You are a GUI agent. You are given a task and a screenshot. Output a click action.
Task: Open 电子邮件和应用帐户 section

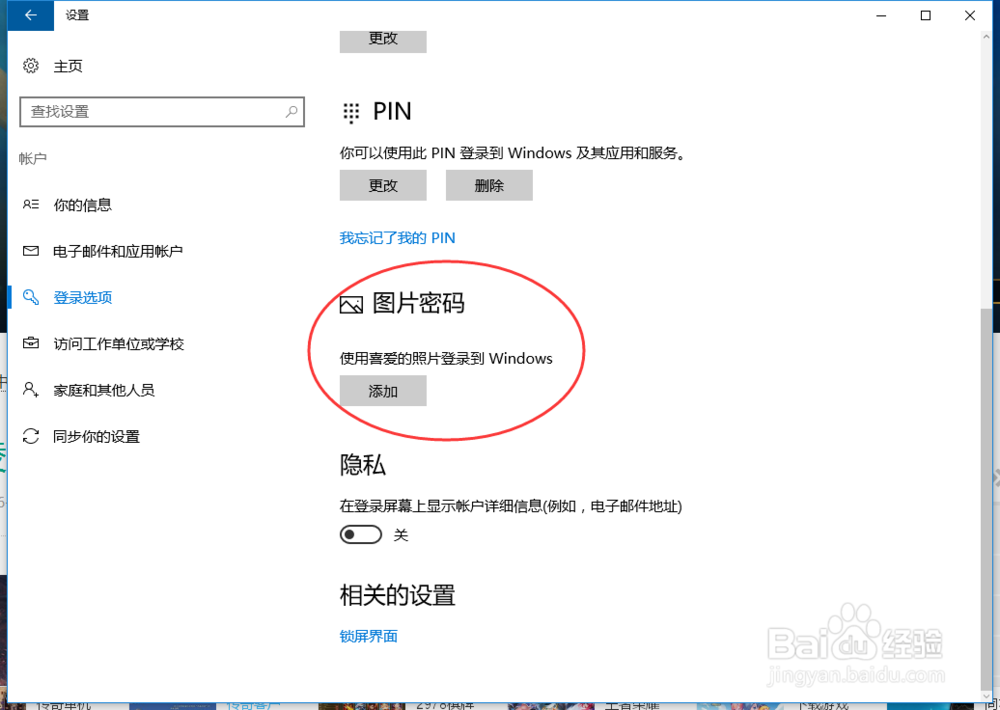click(x=118, y=251)
